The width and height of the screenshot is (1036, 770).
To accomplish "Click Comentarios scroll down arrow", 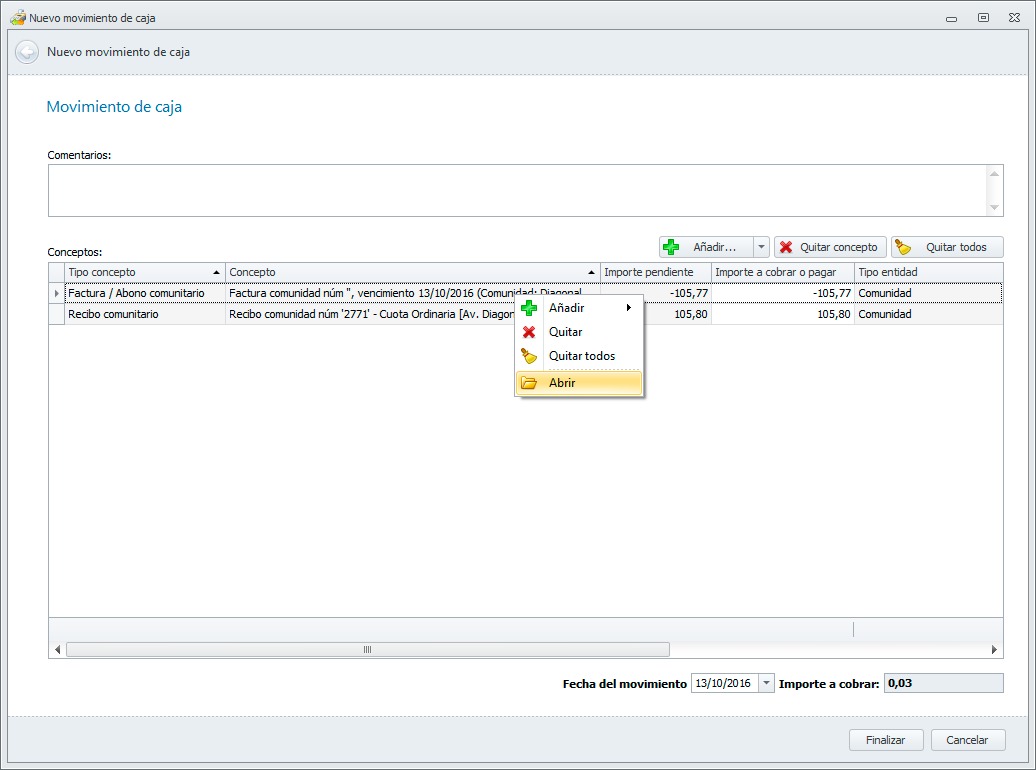I will 994,208.
